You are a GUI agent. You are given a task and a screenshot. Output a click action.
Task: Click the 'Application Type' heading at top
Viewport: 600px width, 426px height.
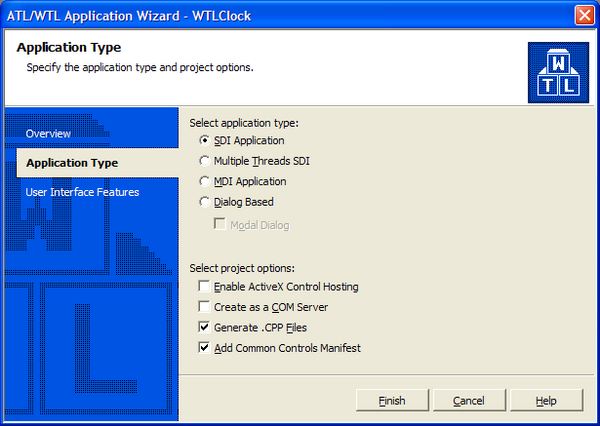(69, 47)
